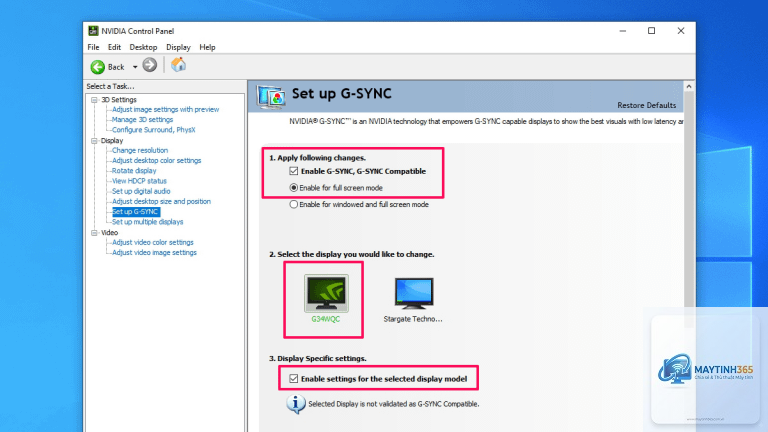Open Set up multiple displays task
This screenshot has height=432, width=768.
[147, 222]
